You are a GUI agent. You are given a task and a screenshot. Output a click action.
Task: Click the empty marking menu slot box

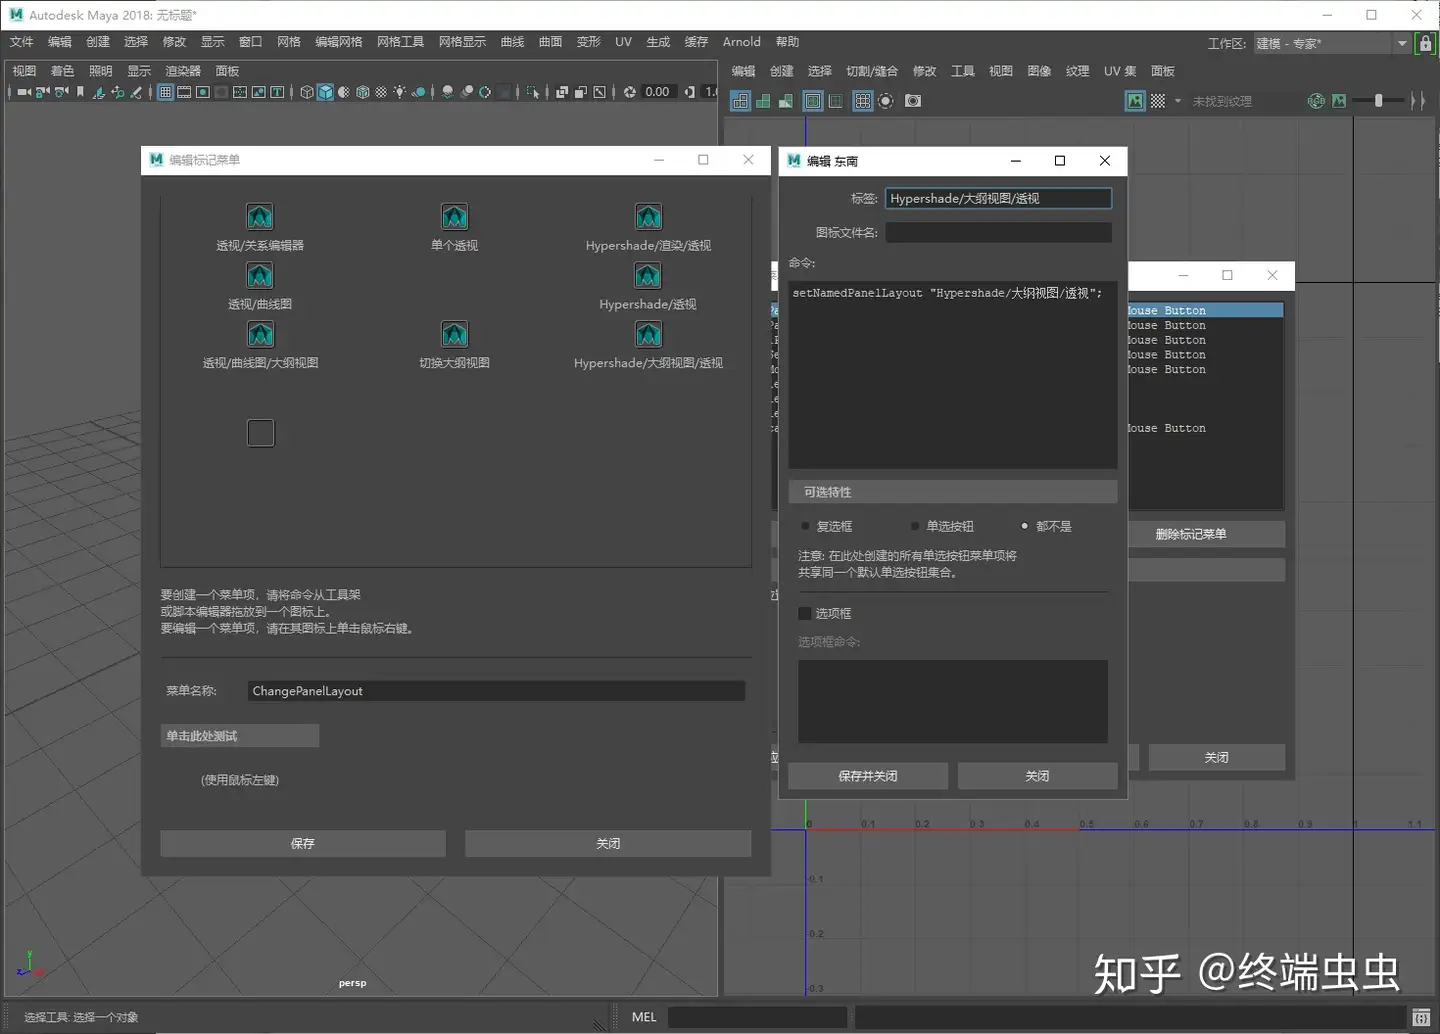[x=260, y=433]
